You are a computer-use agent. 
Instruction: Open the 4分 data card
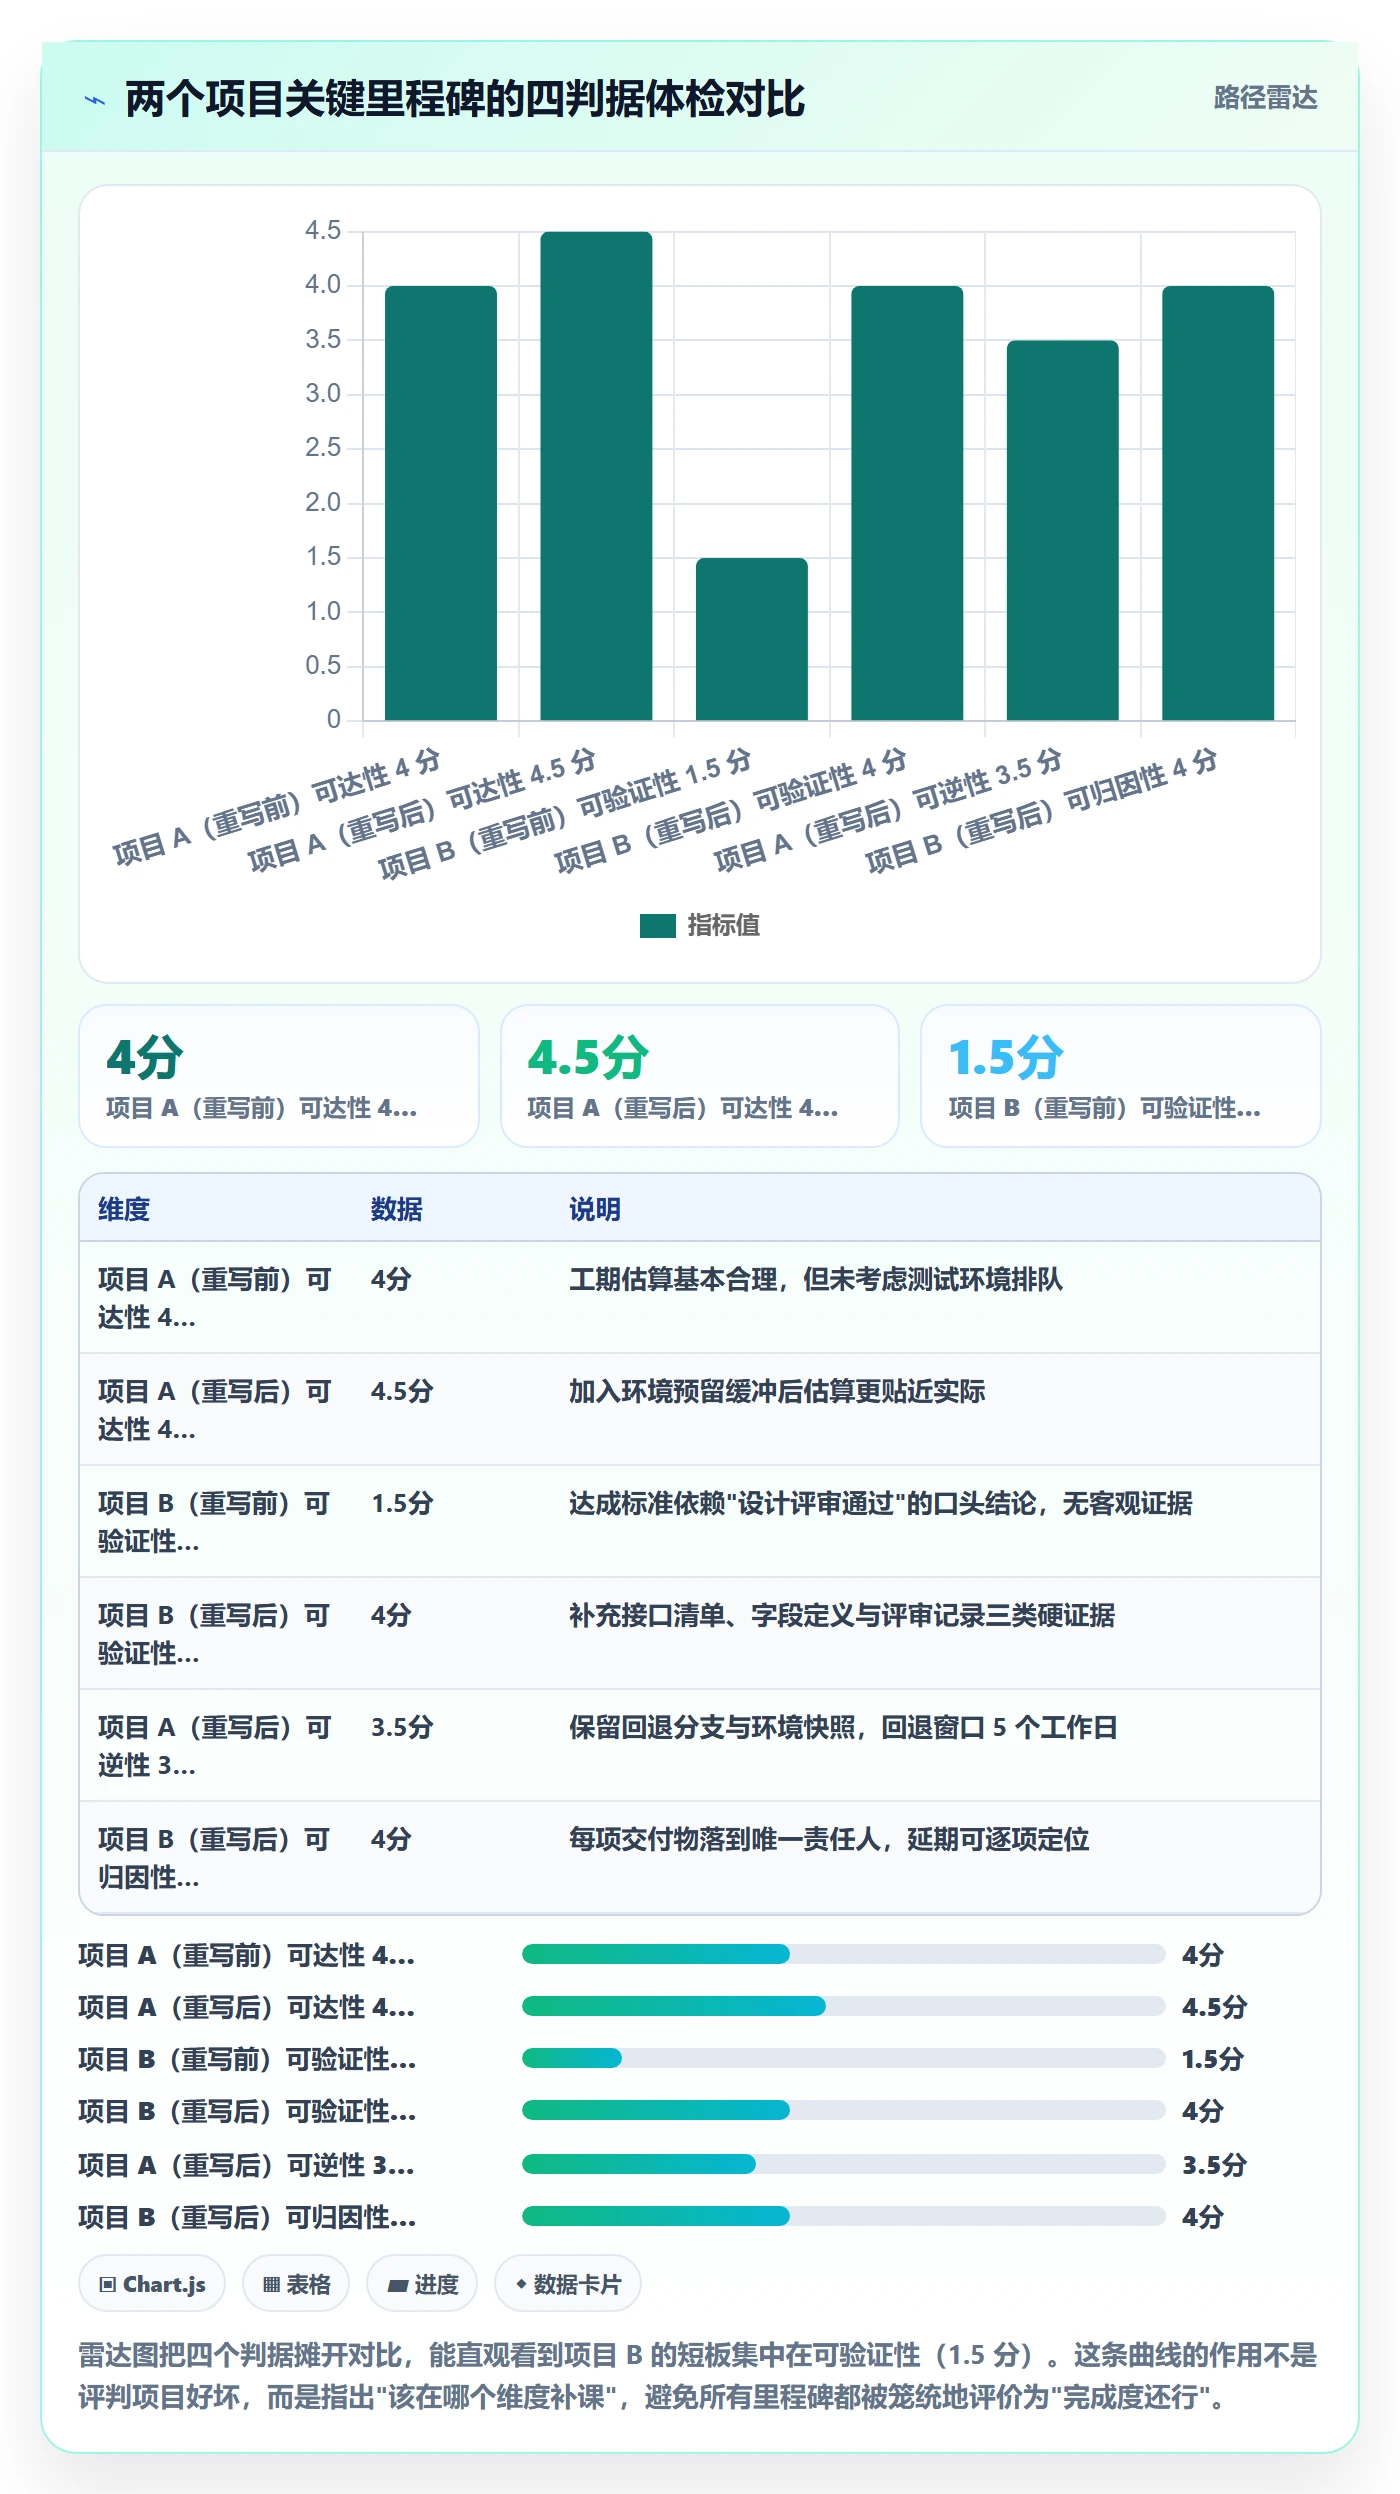[279, 1076]
